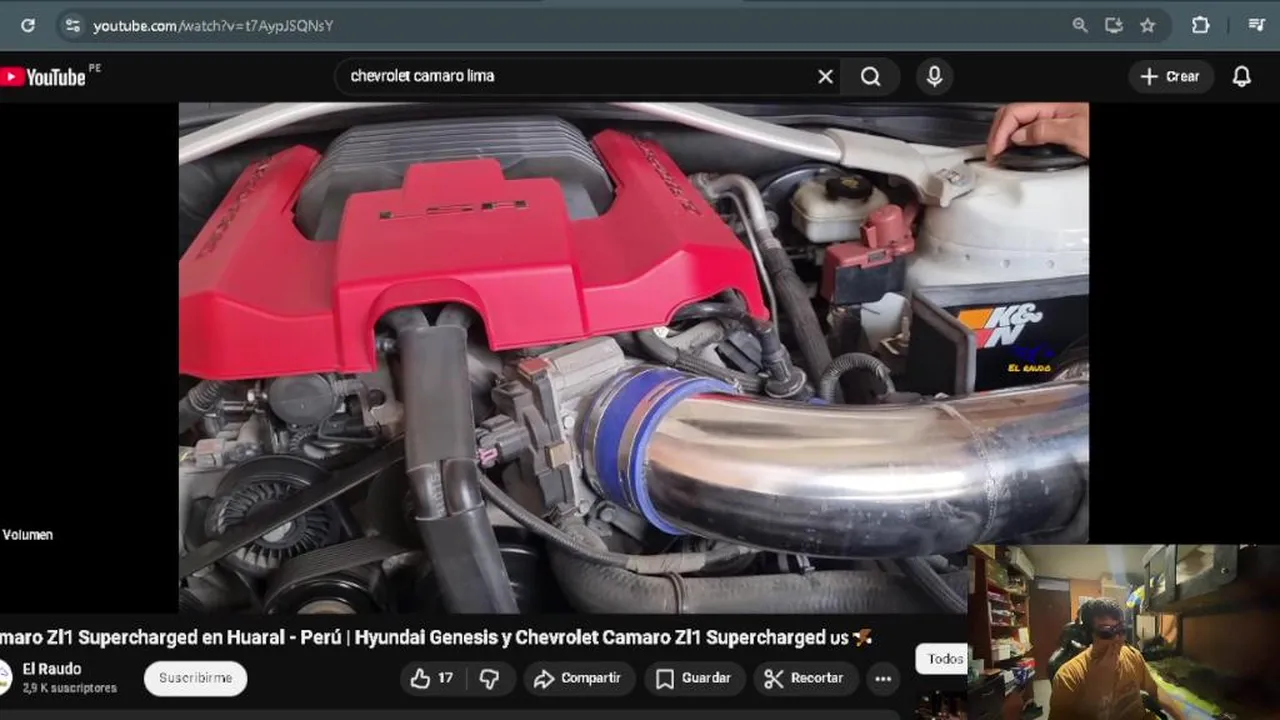Open site information icon in address bar

72,26
